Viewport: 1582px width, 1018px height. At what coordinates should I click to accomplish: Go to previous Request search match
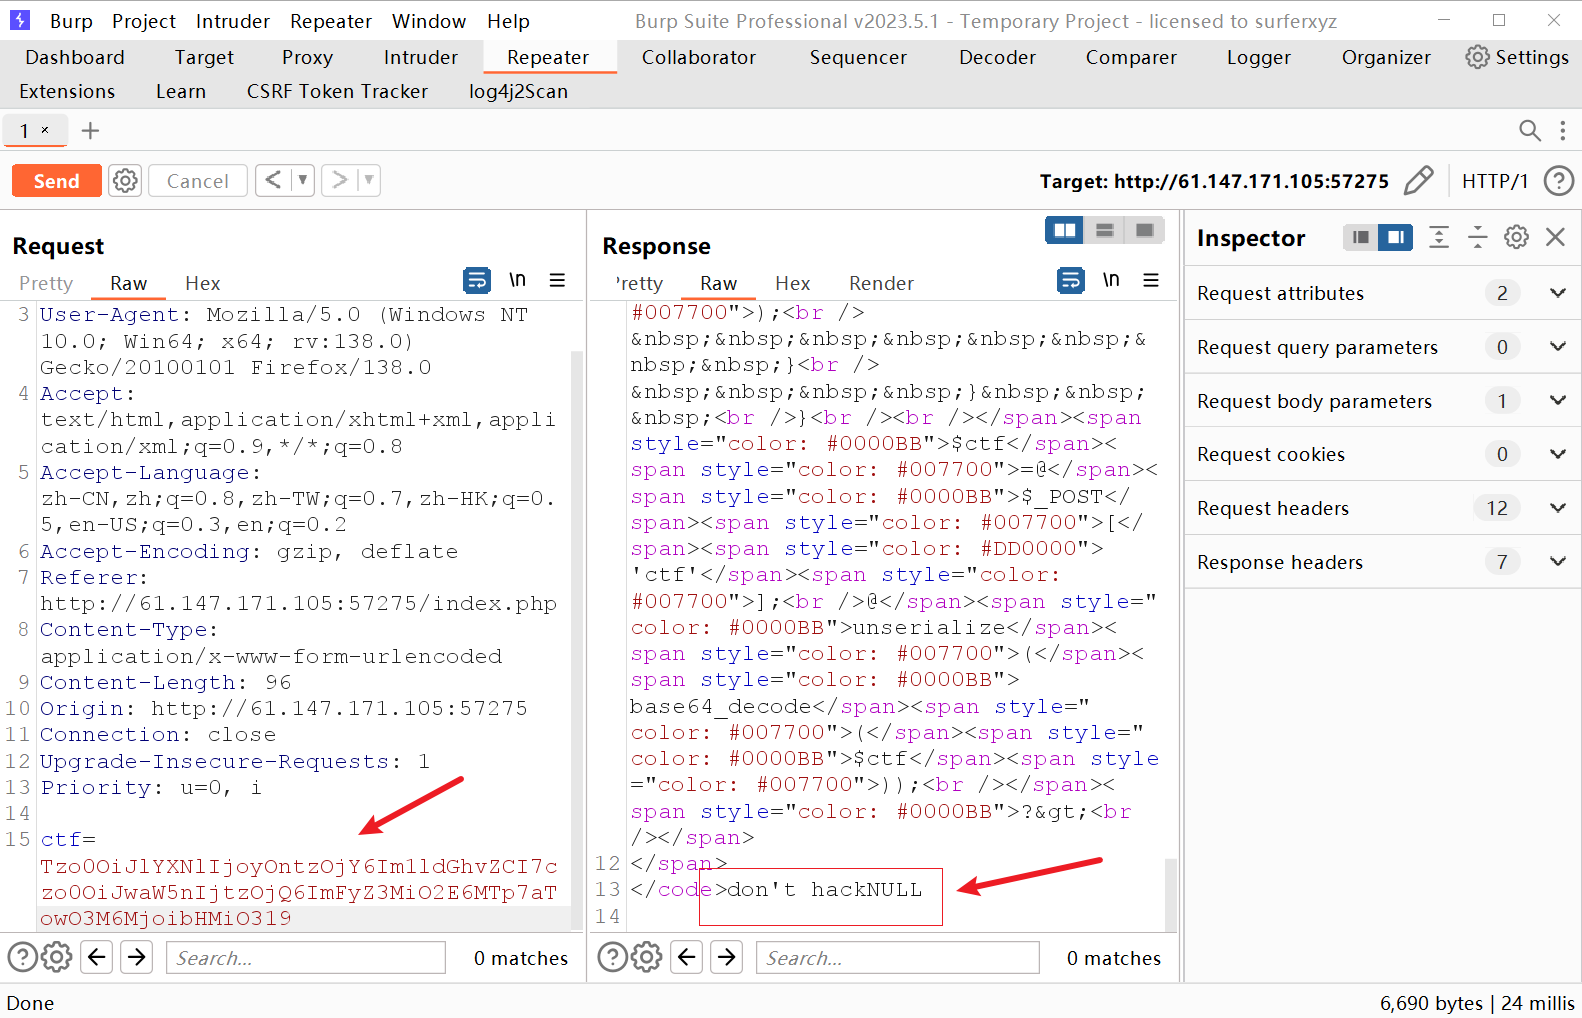[97, 957]
